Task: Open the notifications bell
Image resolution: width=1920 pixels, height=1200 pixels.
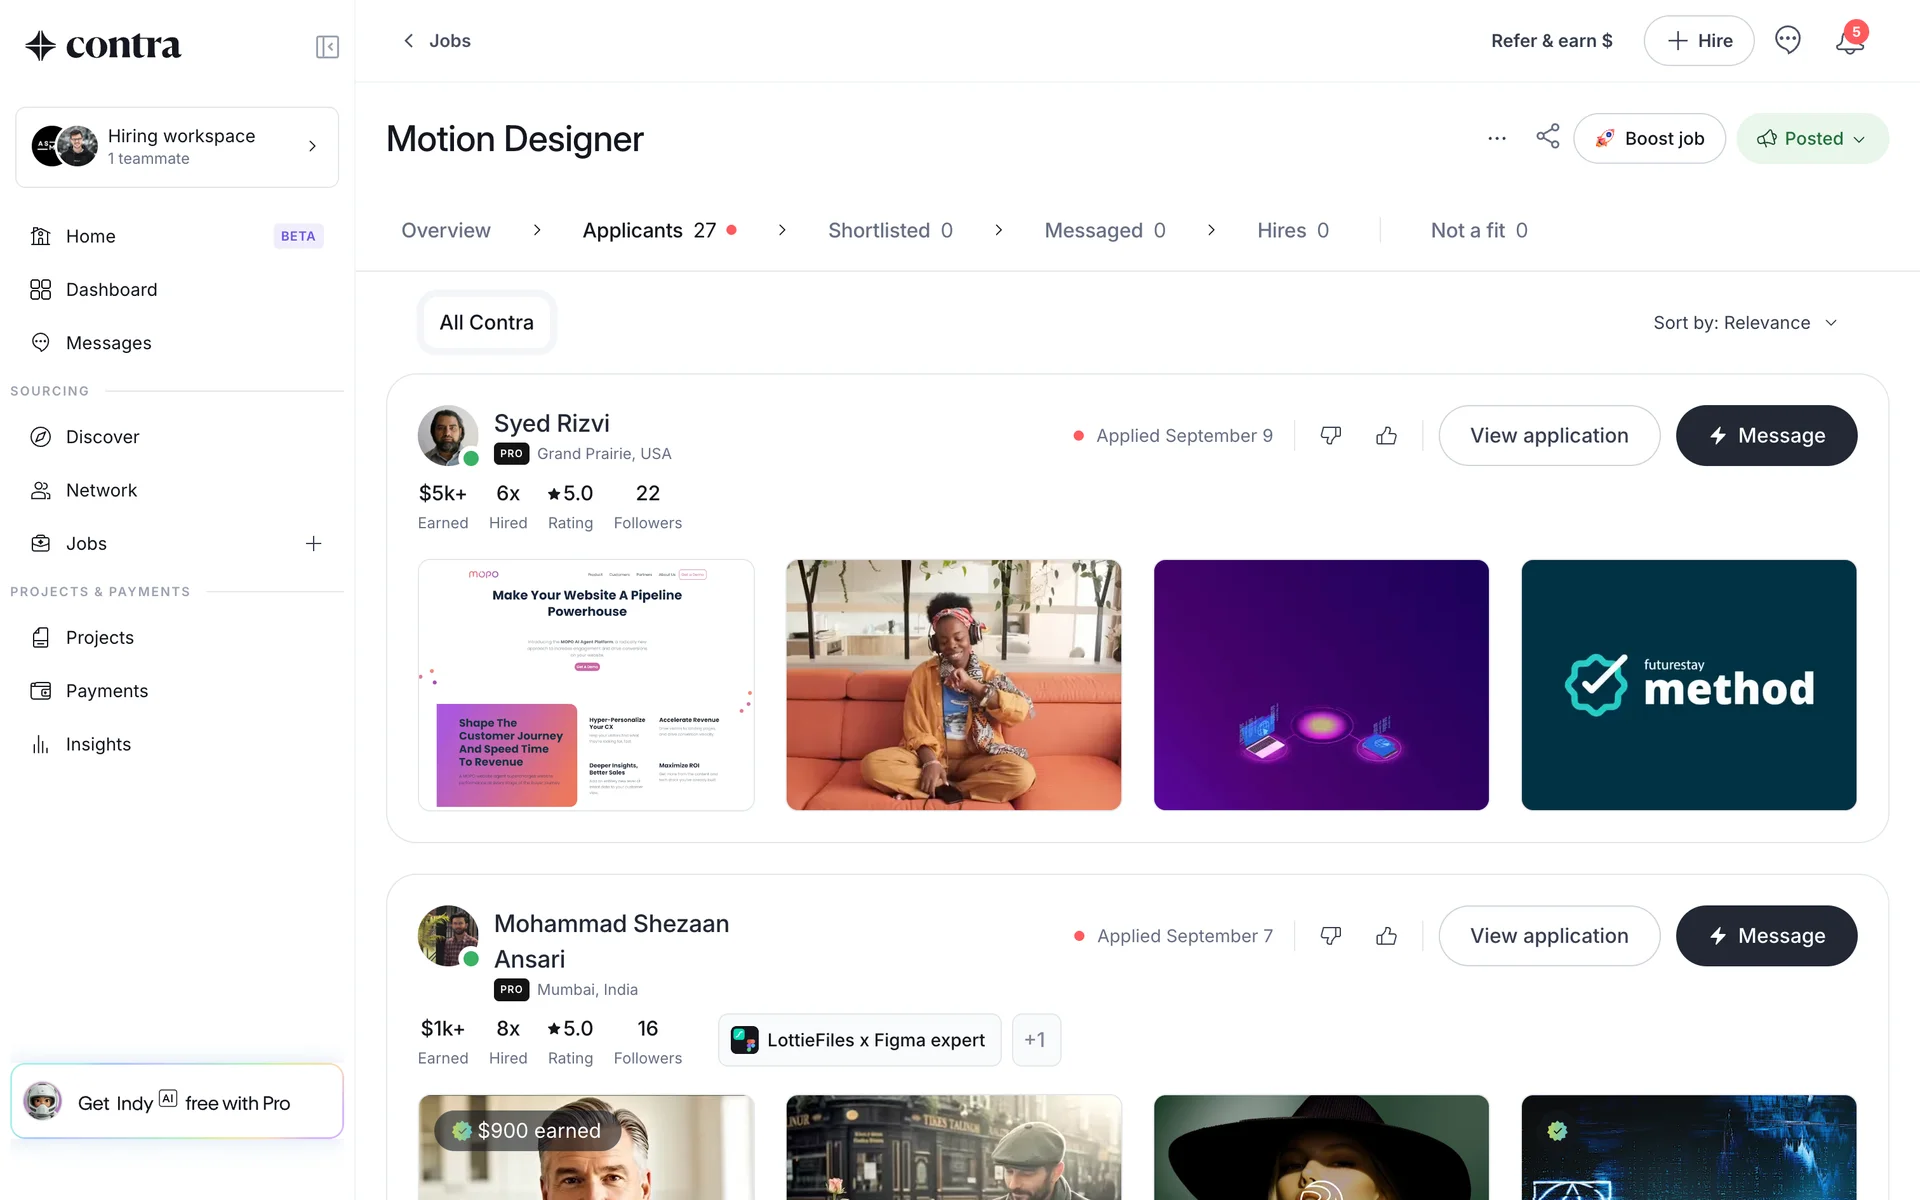Action: pos(1849,41)
